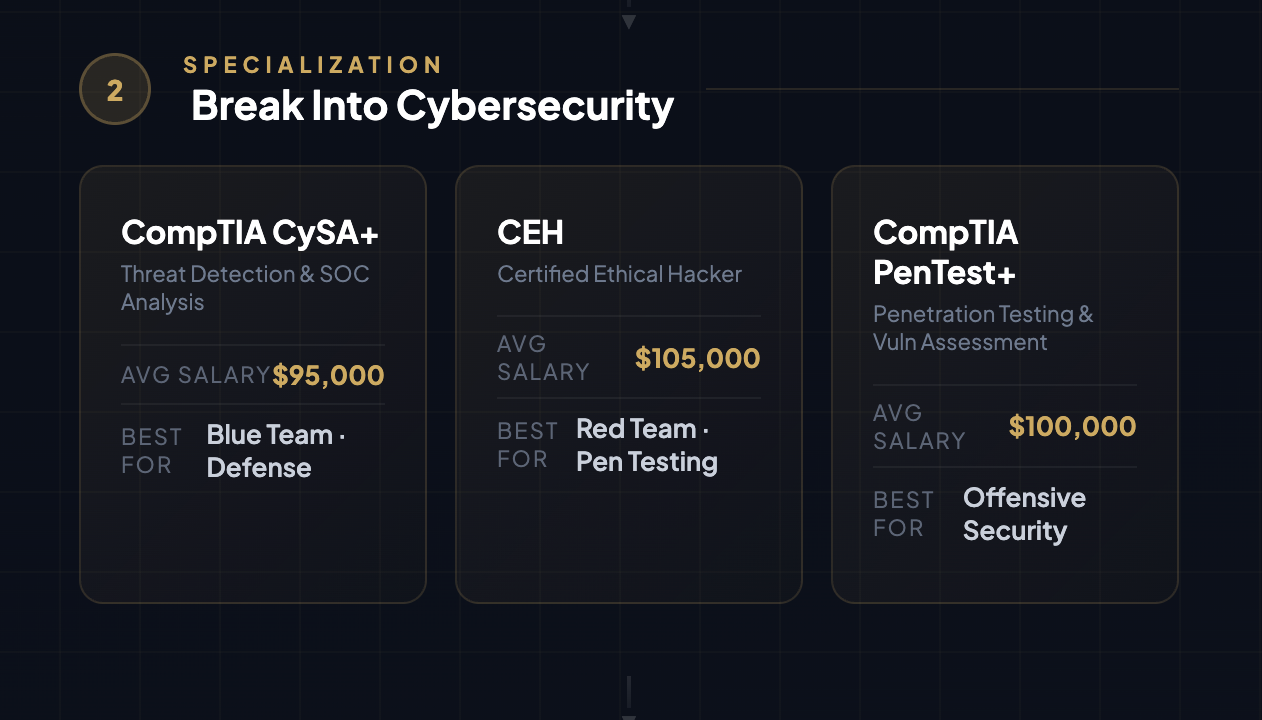Image resolution: width=1262 pixels, height=720 pixels.
Task: Select the $105,000 salary figure
Action: pos(697,358)
